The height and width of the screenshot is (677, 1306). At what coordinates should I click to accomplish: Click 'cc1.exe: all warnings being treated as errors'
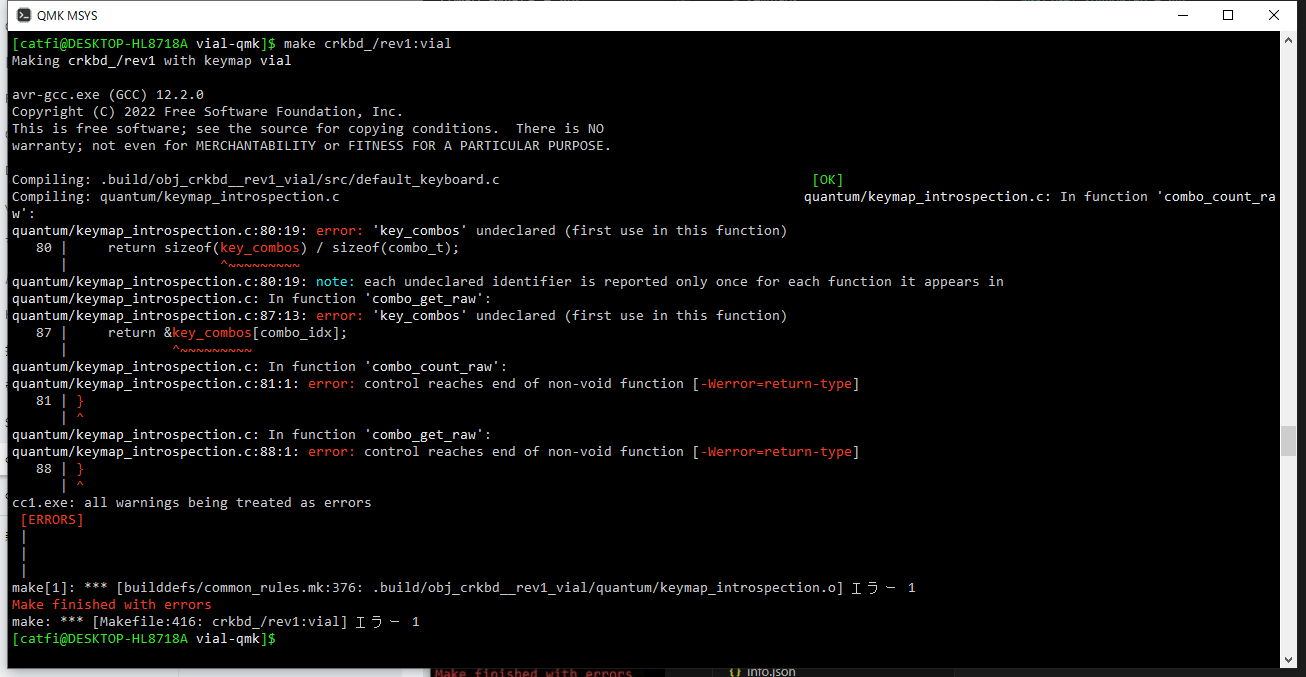coord(192,503)
